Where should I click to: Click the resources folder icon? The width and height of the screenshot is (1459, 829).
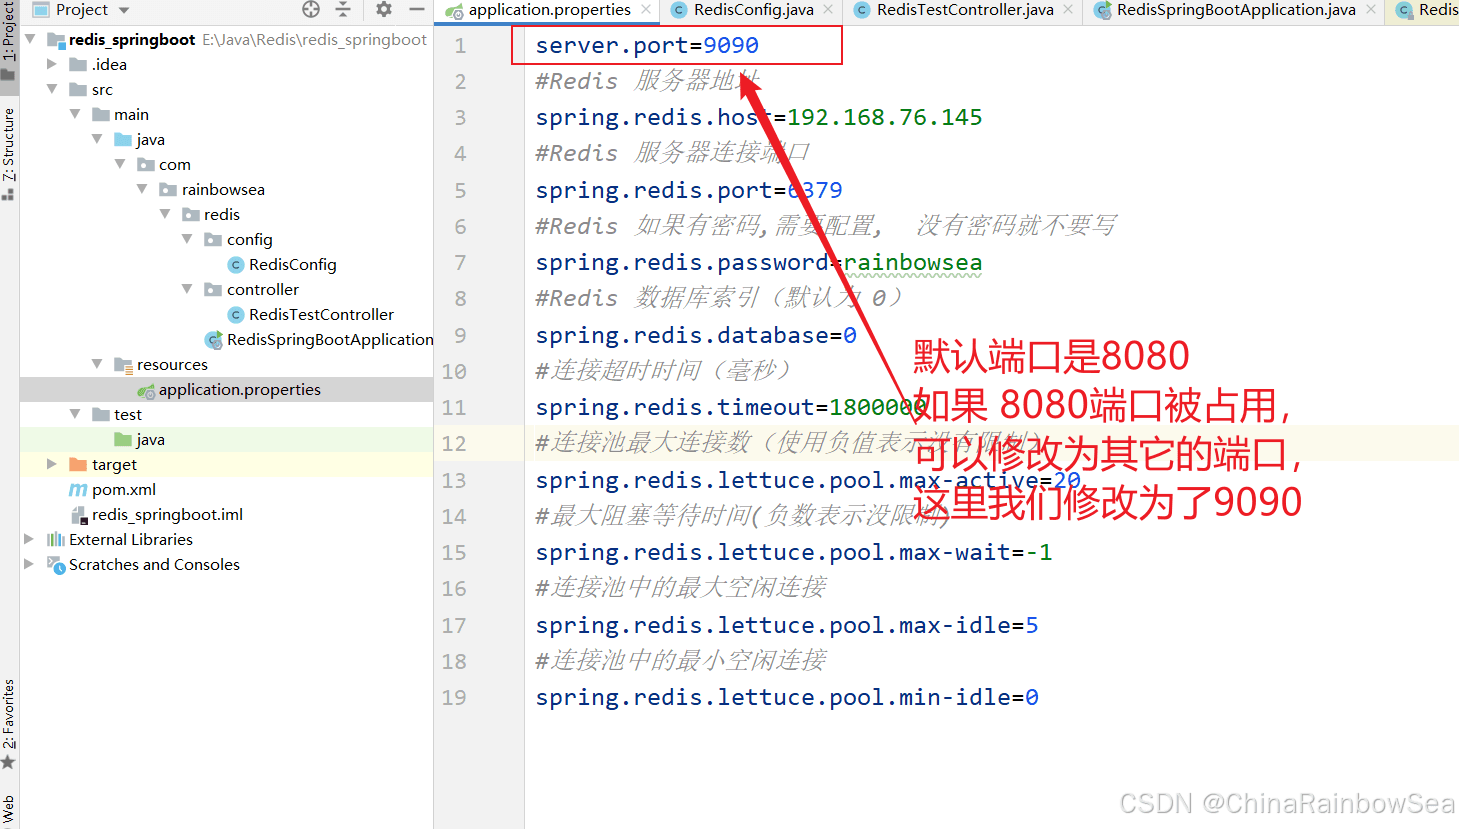coord(123,364)
